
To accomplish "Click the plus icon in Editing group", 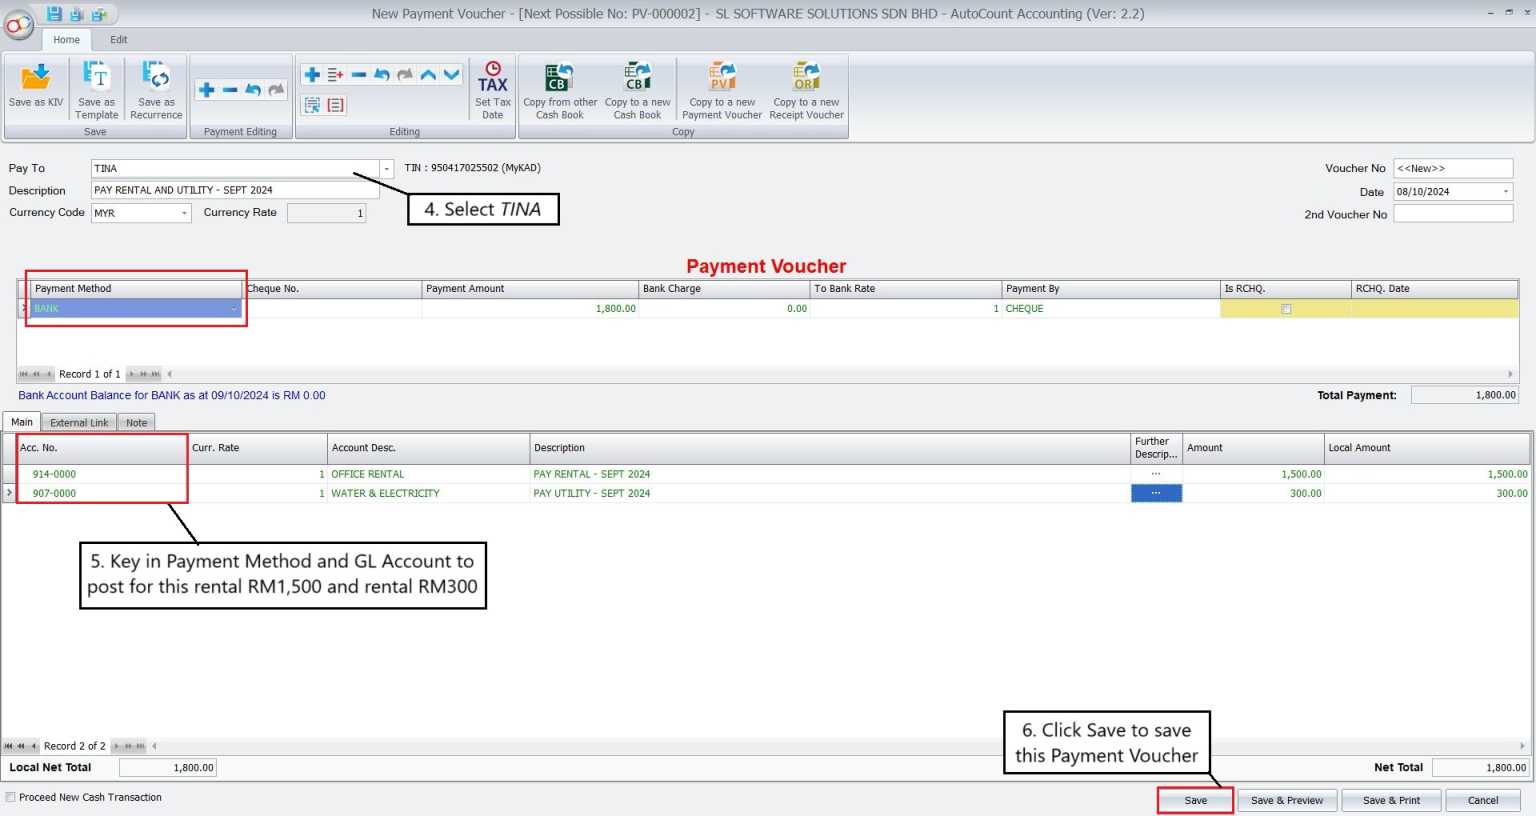I will point(312,75).
